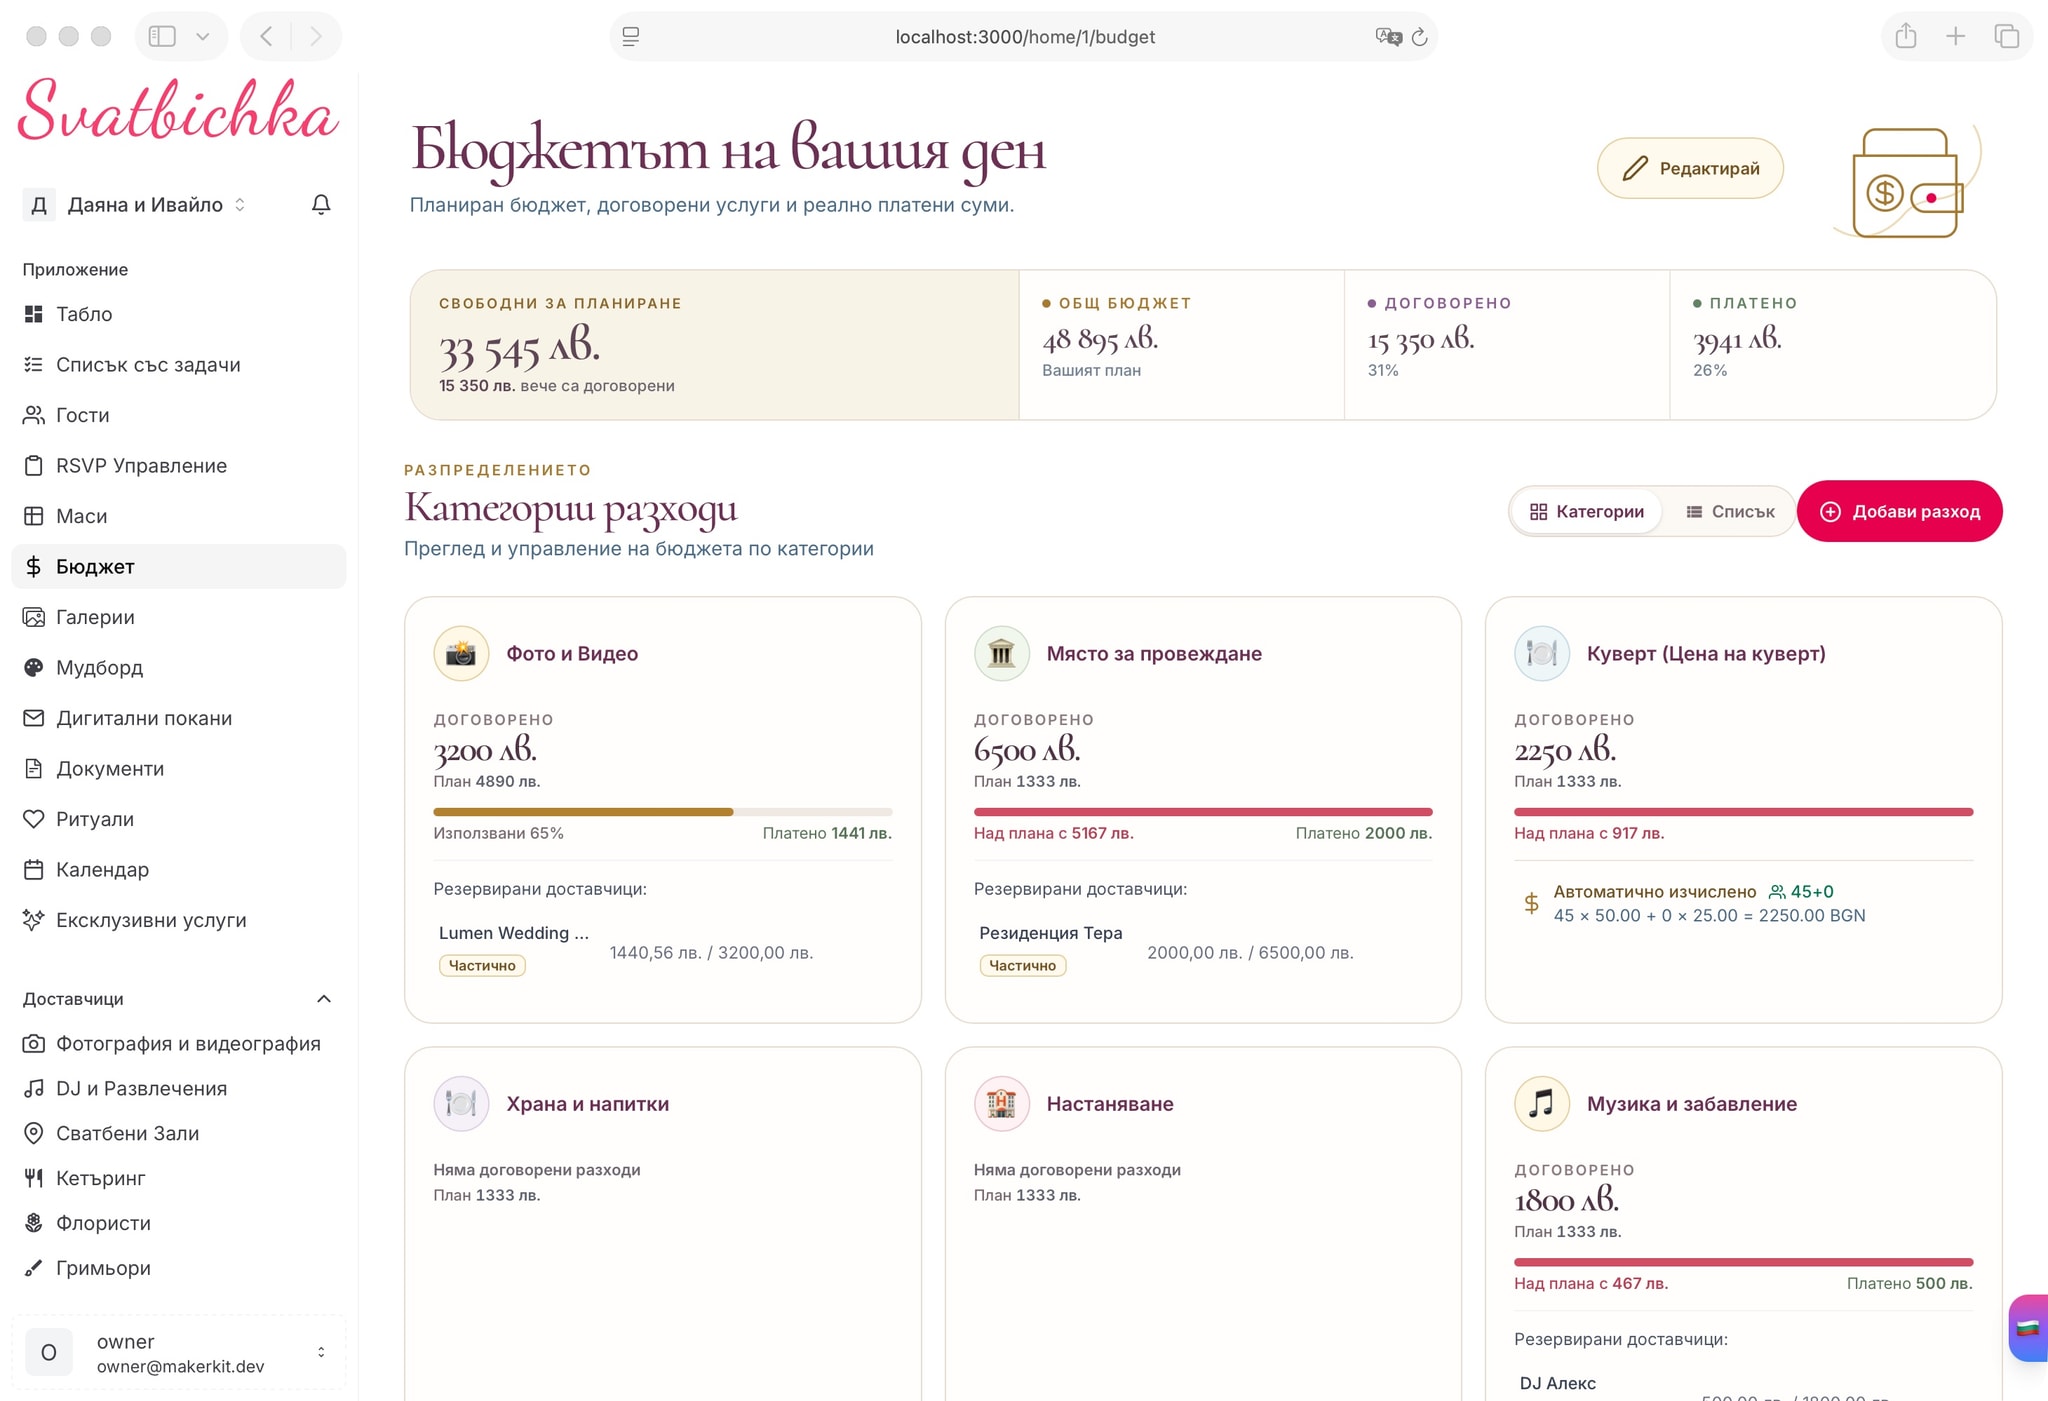Open the owner profile dropdown menu

[x=179, y=1353]
